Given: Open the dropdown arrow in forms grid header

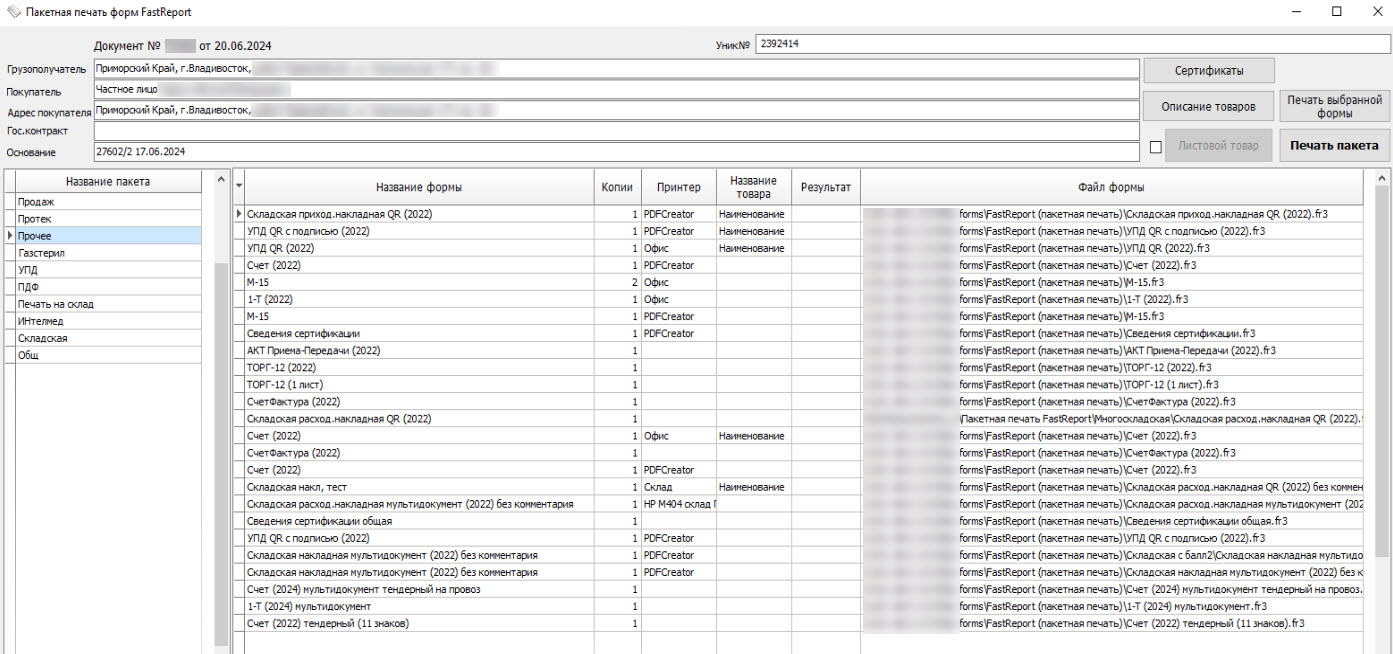Looking at the screenshot, I should coord(239,186).
